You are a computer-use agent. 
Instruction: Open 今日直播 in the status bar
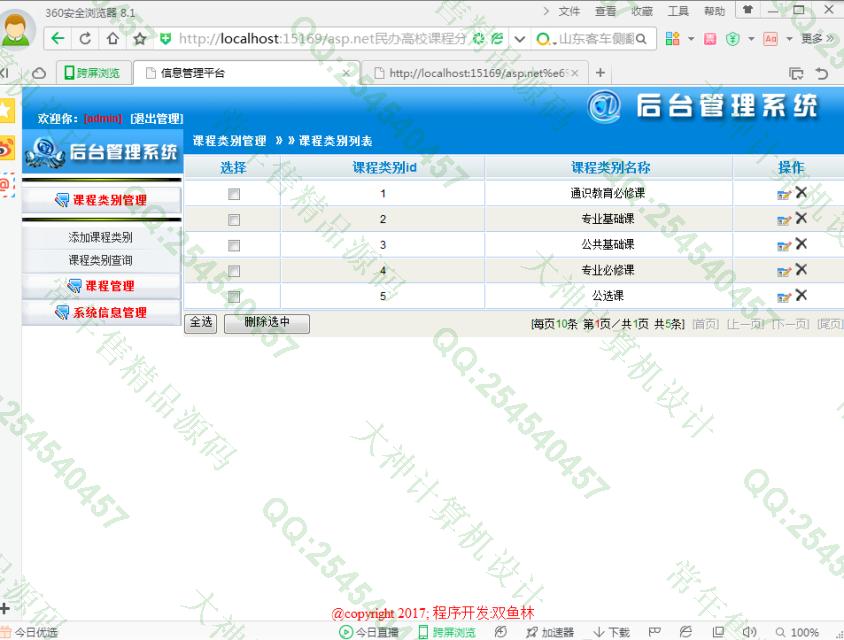[x=369, y=632]
